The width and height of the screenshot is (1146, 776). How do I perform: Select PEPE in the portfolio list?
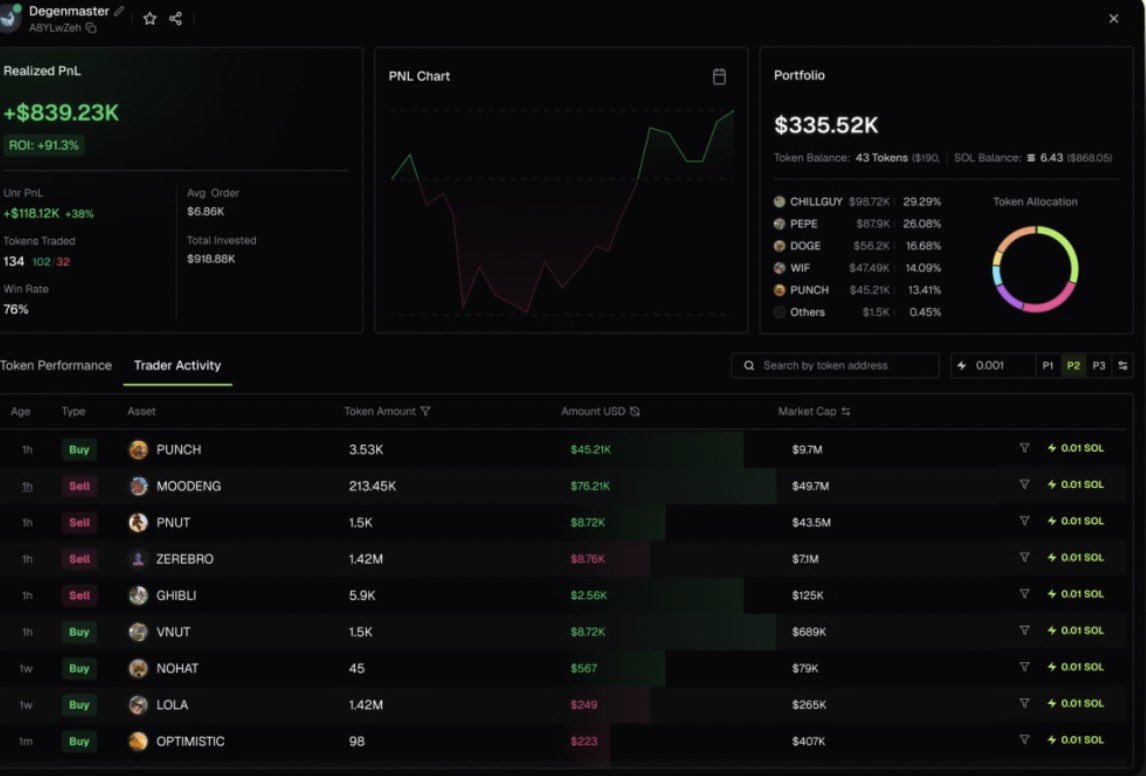[857, 224]
